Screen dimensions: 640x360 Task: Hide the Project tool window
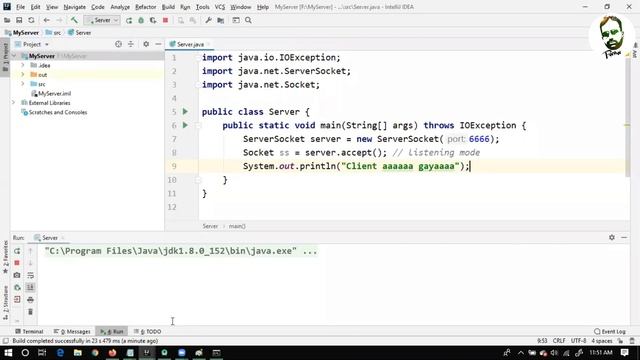pos(158,44)
